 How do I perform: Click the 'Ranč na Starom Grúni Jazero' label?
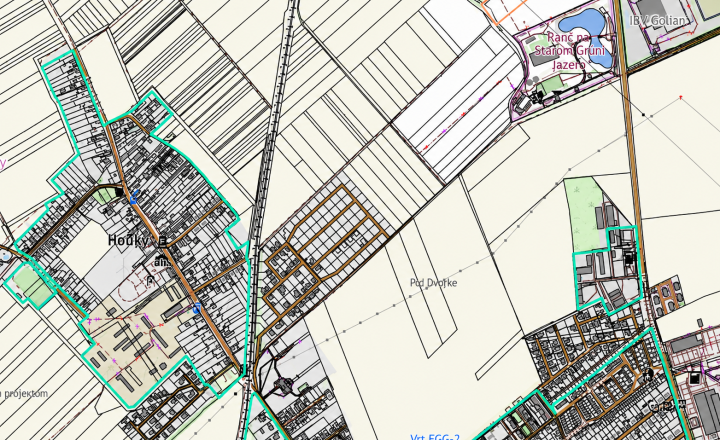(x=569, y=51)
